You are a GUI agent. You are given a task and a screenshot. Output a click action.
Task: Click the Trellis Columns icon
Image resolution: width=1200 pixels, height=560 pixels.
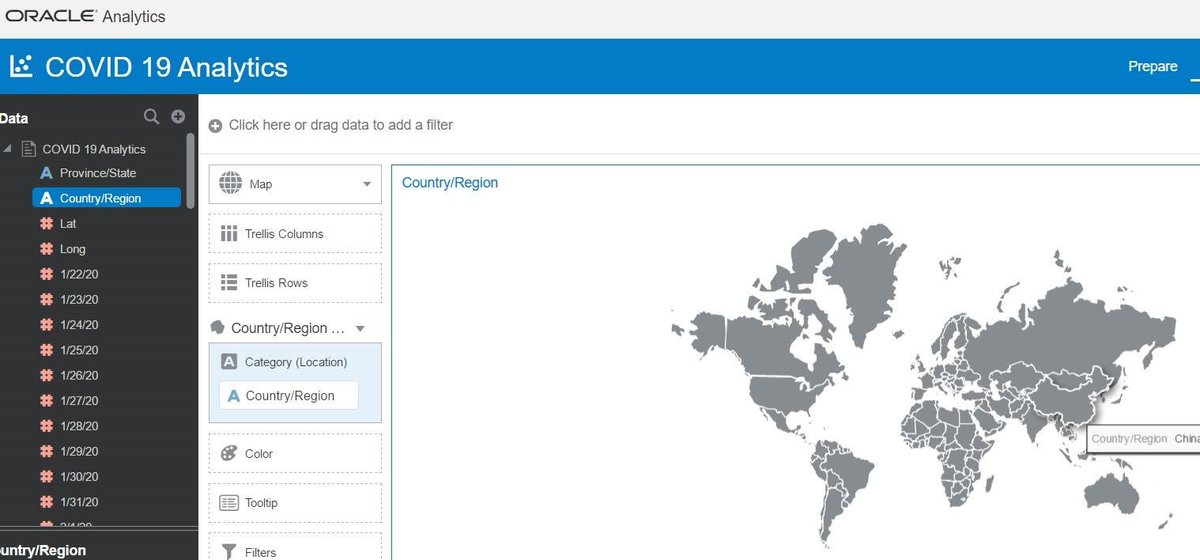point(229,234)
